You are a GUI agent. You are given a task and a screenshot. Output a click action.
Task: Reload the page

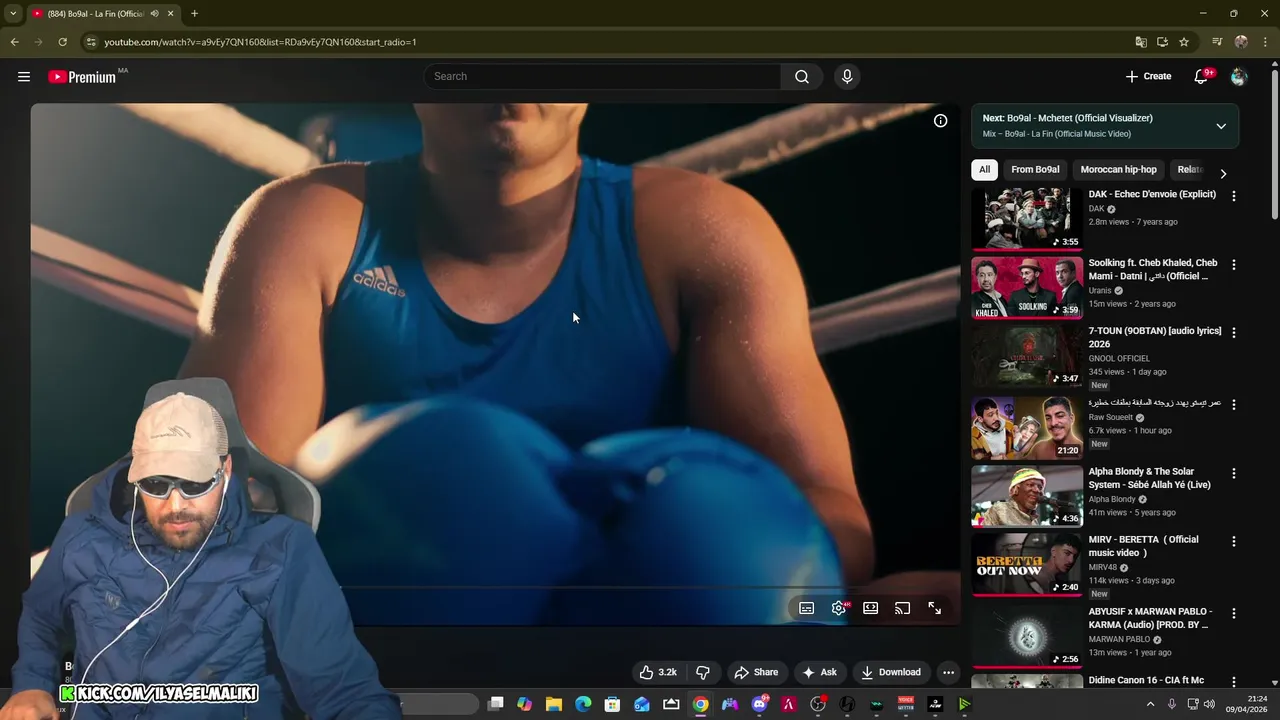coord(62,42)
